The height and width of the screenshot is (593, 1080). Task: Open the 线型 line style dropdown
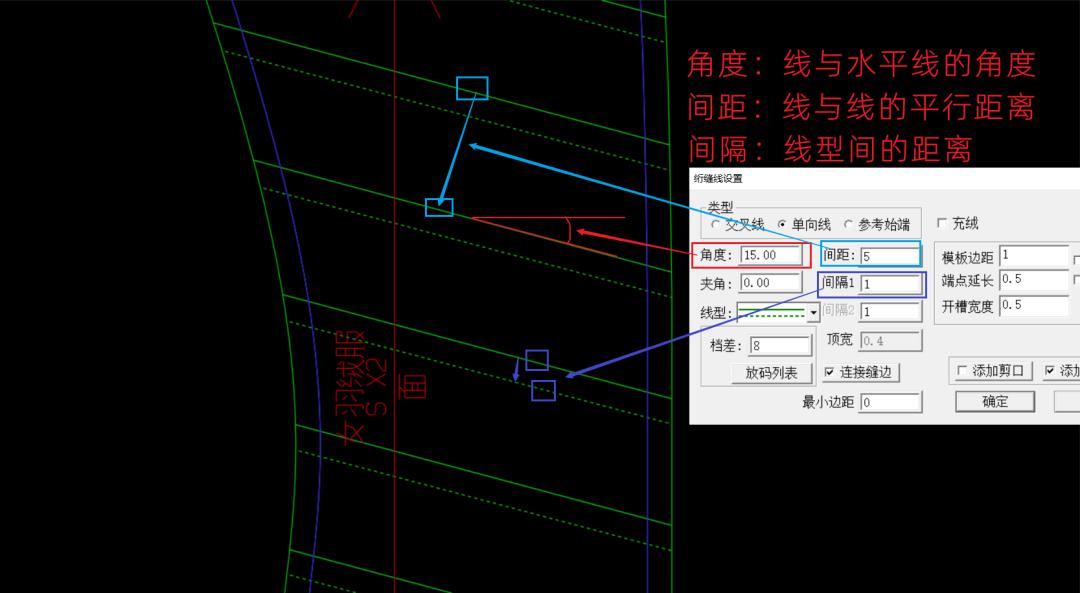click(x=814, y=311)
